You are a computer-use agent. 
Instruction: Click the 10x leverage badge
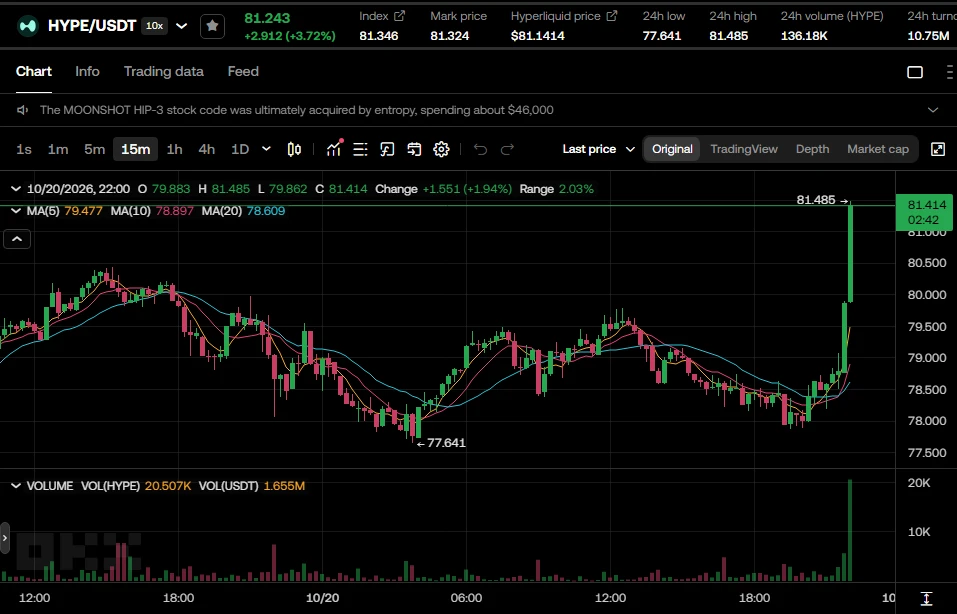point(154,26)
